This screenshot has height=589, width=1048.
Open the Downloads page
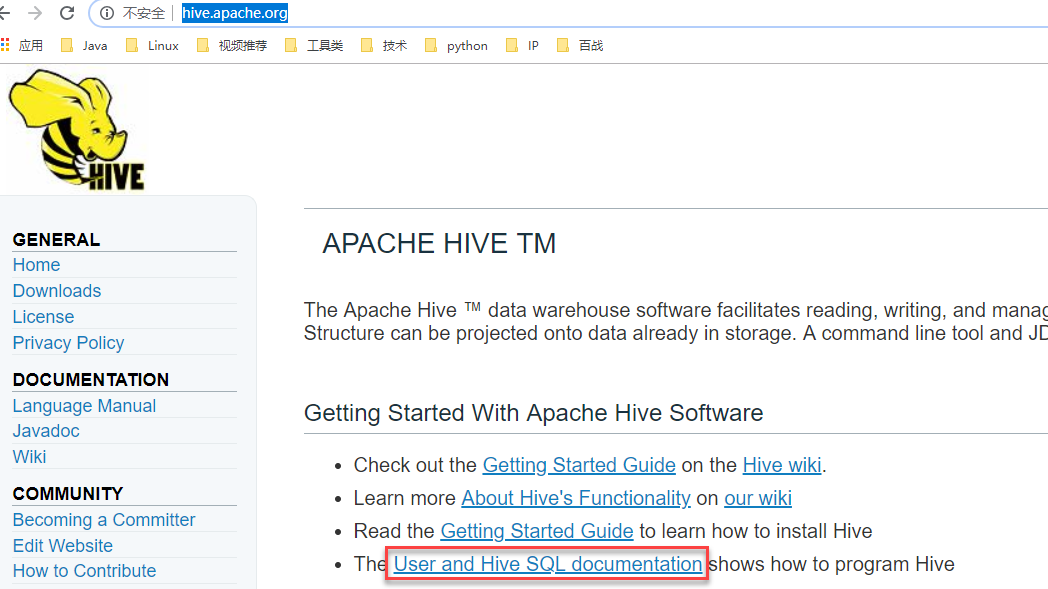pyautogui.click(x=56, y=290)
